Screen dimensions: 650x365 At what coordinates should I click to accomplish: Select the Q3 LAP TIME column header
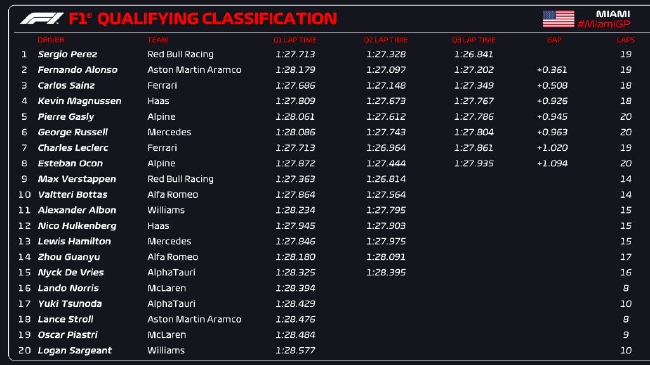(x=473, y=40)
